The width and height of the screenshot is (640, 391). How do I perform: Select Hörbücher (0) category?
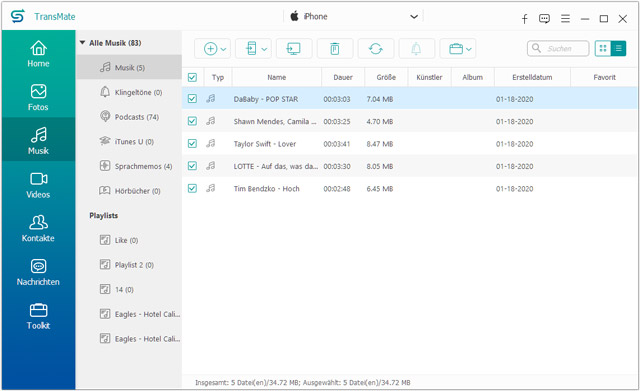[x=130, y=191]
